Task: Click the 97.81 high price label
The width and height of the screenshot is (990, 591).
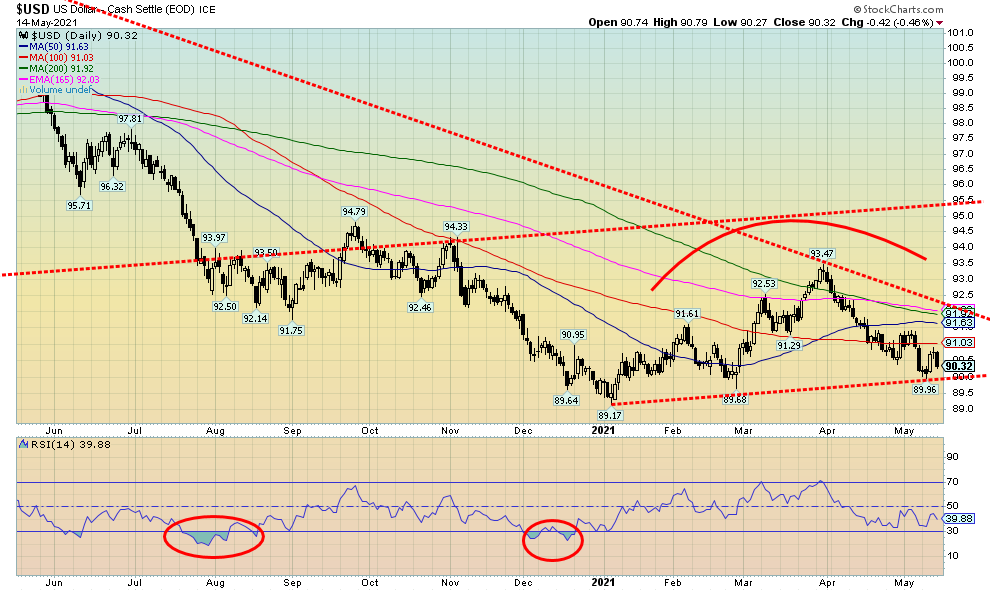Action: (131, 118)
